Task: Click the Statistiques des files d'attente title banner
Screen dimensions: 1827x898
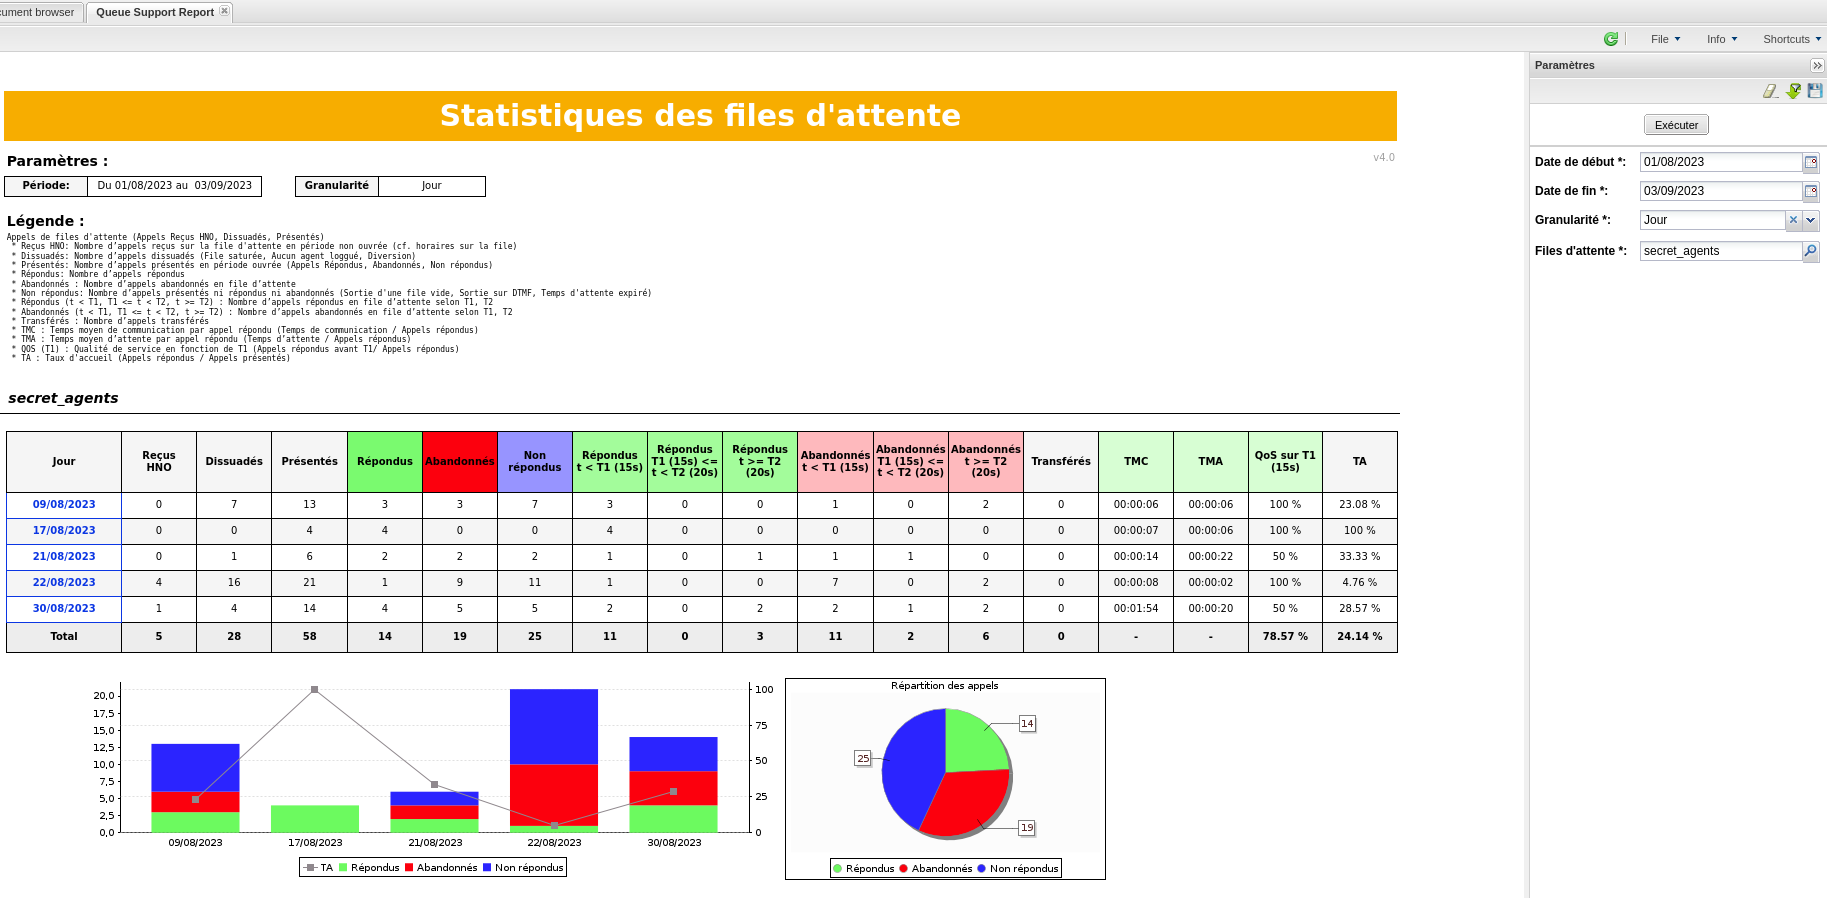Action: pos(700,116)
